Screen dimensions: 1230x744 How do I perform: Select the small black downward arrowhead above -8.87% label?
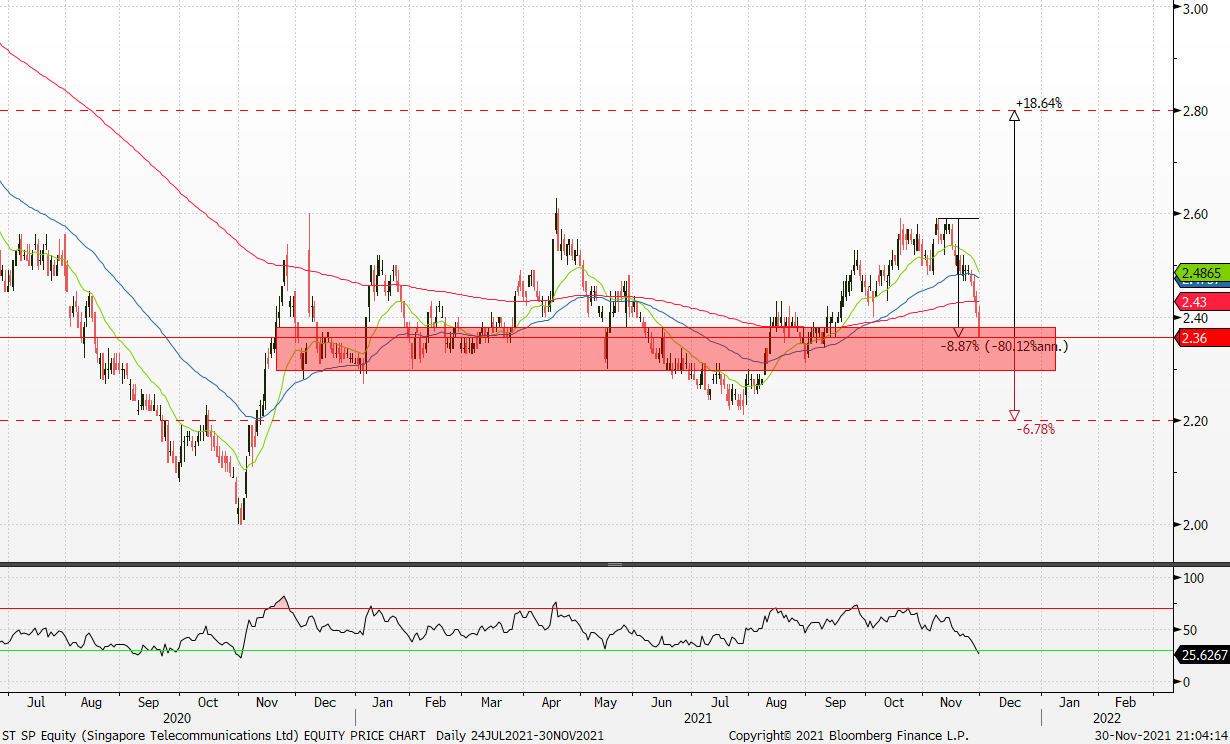959,332
